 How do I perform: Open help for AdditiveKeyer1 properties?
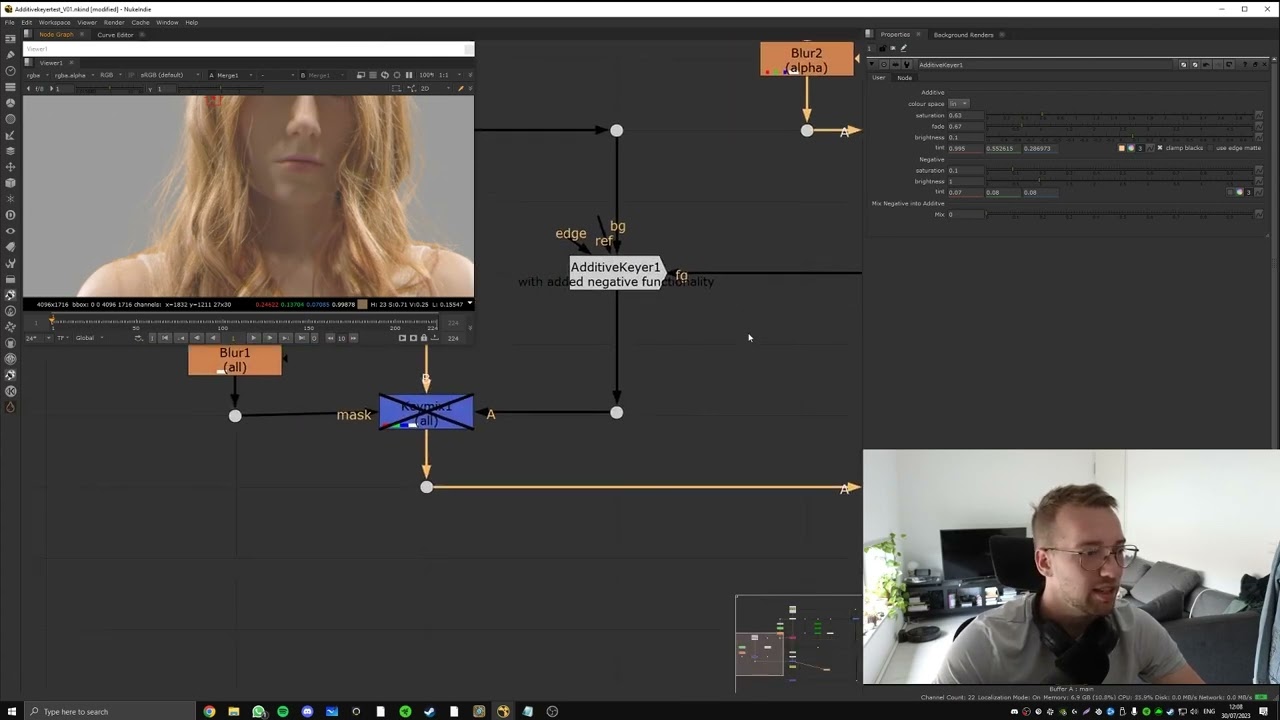click(1245, 64)
